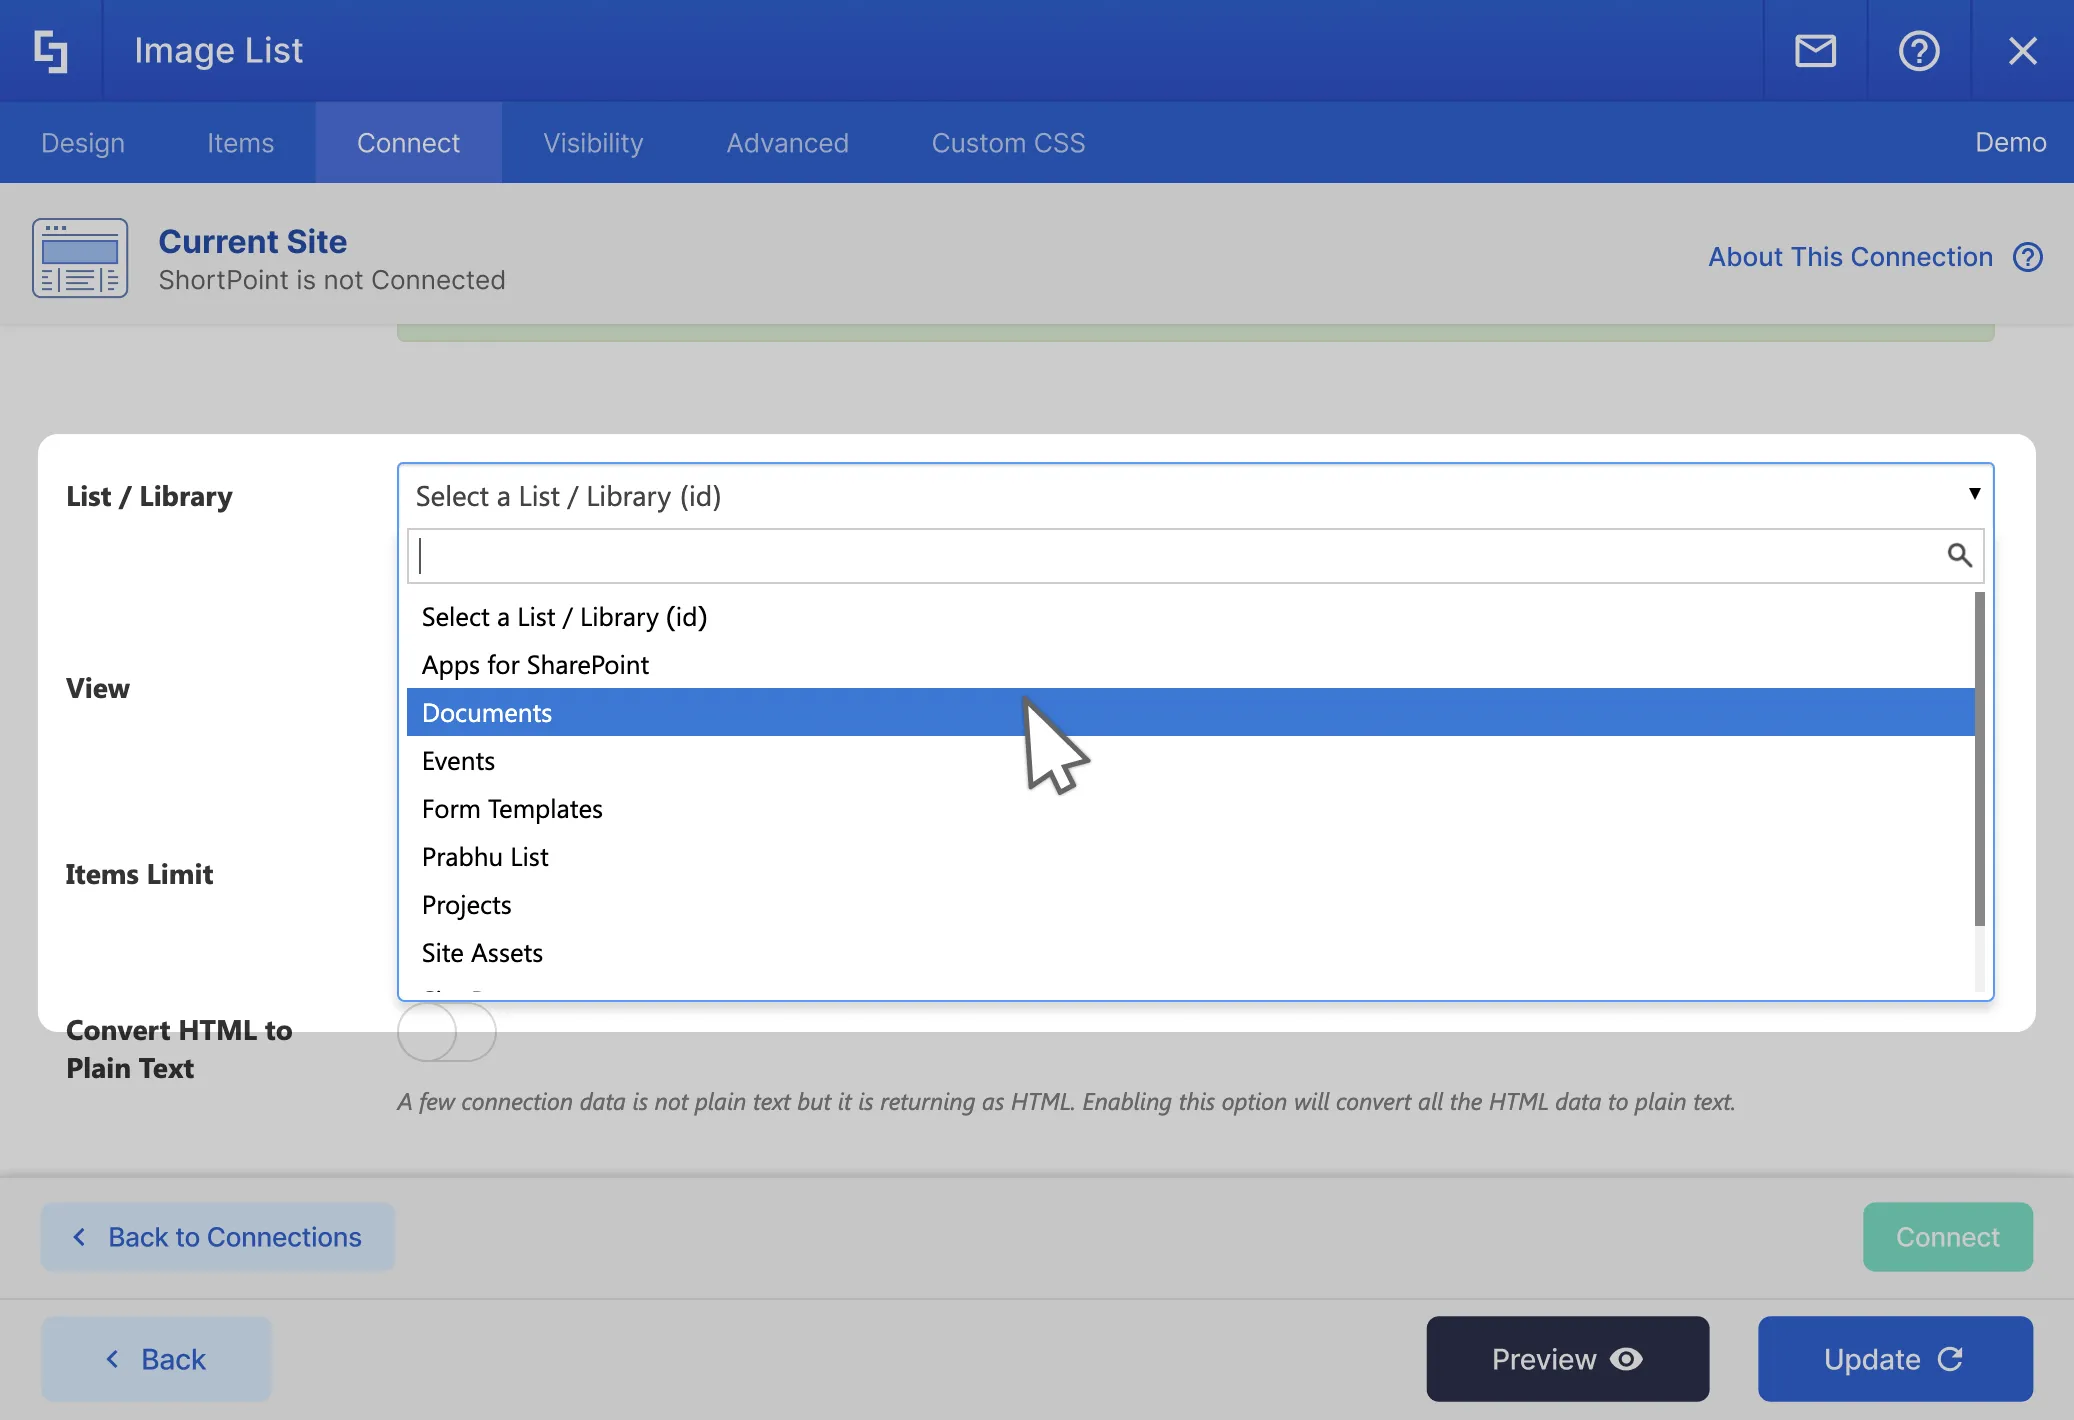Click the eye icon on Preview button
Screen dimensions: 2074x1420
click(x=1626, y=1359)
